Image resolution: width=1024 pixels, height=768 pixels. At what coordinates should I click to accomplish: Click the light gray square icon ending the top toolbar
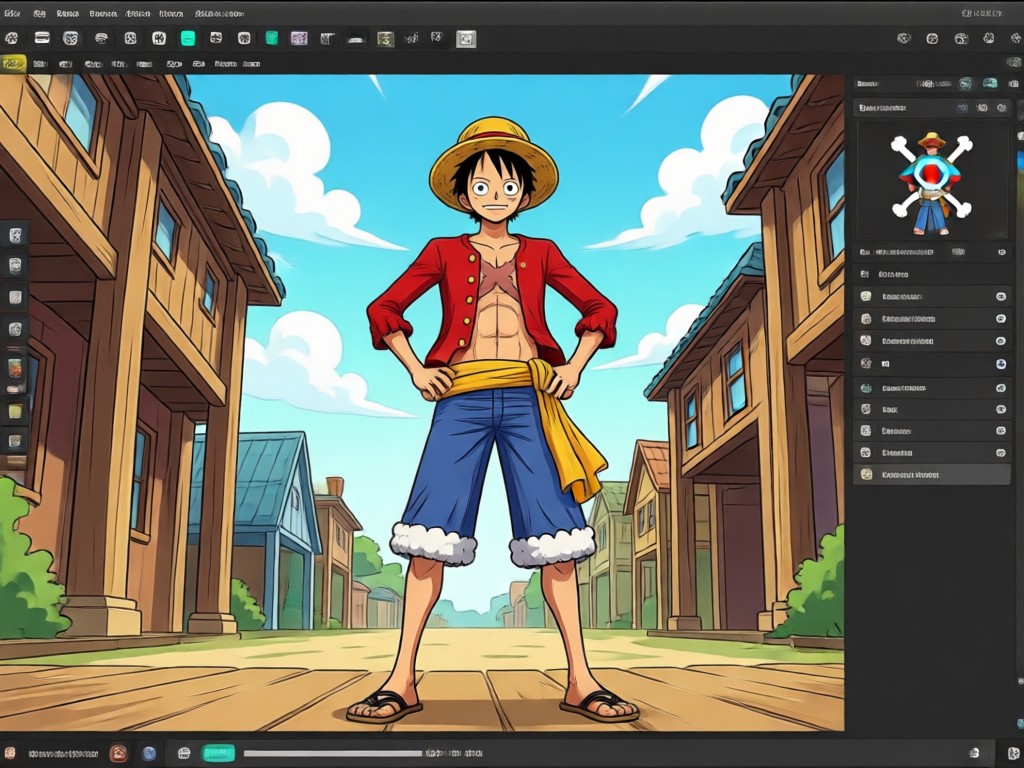466,39
